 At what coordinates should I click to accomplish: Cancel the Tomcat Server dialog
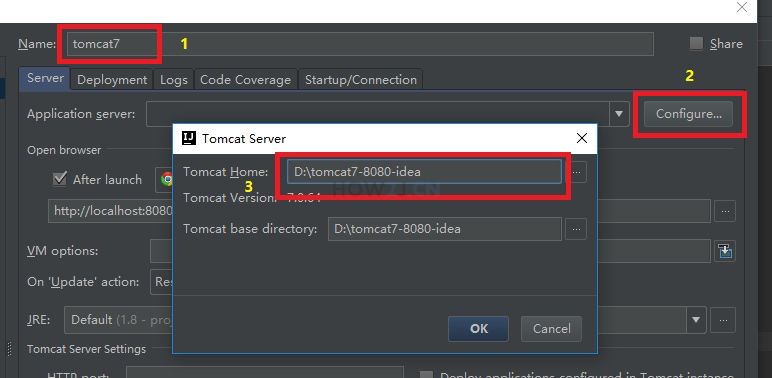click(551, 329)
